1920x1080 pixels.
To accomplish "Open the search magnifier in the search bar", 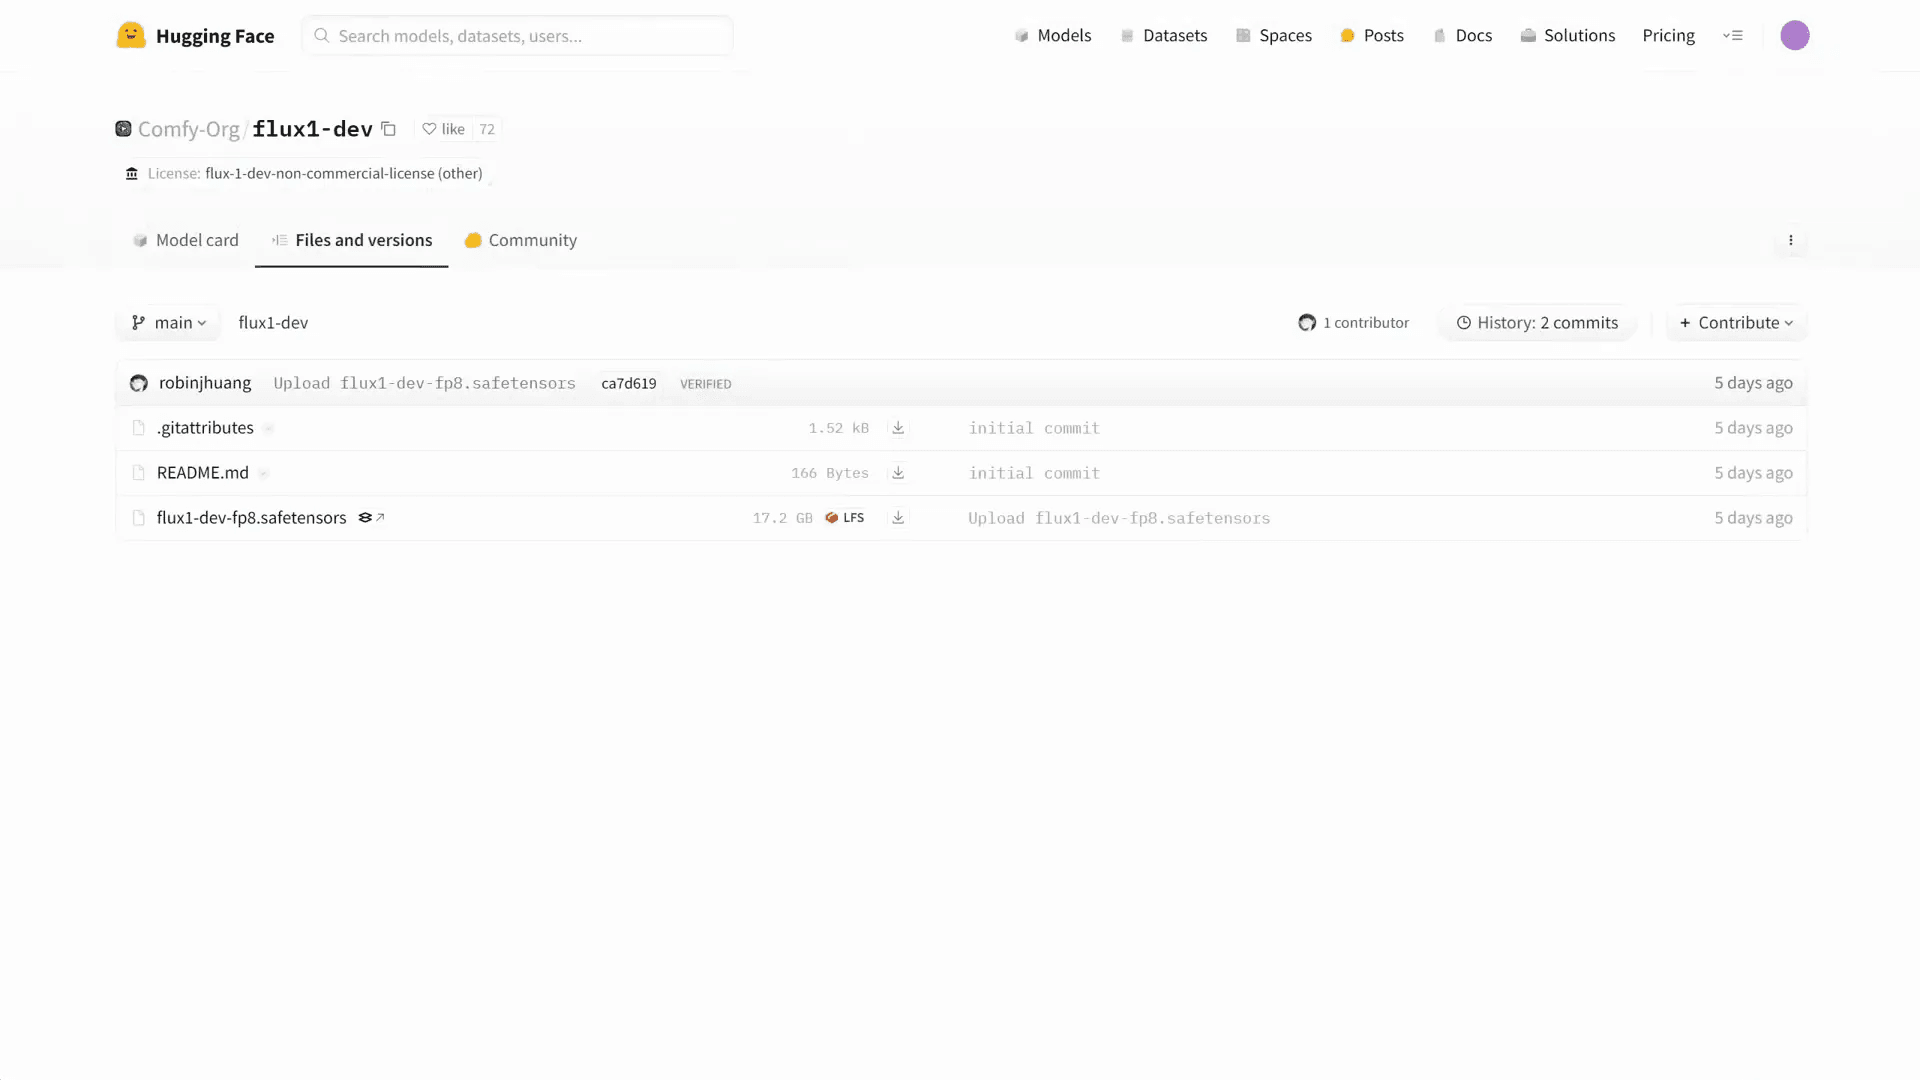I will point(321,35).
